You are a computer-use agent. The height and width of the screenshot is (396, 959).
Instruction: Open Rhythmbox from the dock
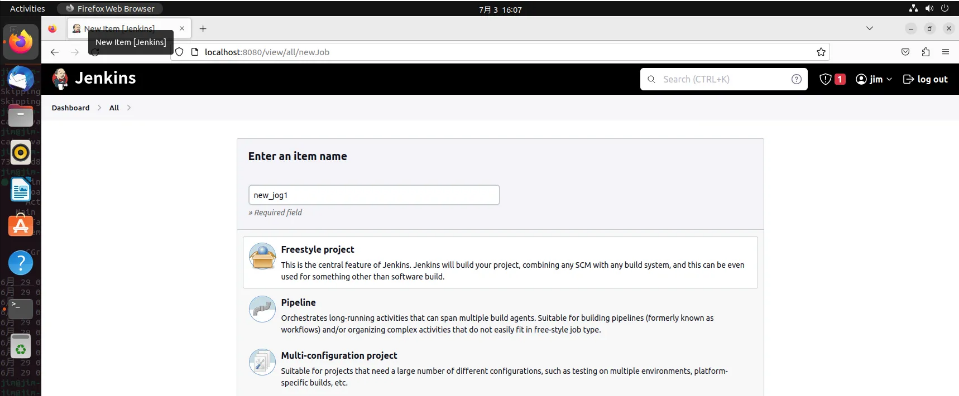pyautogui.click(x=21, y=152)
